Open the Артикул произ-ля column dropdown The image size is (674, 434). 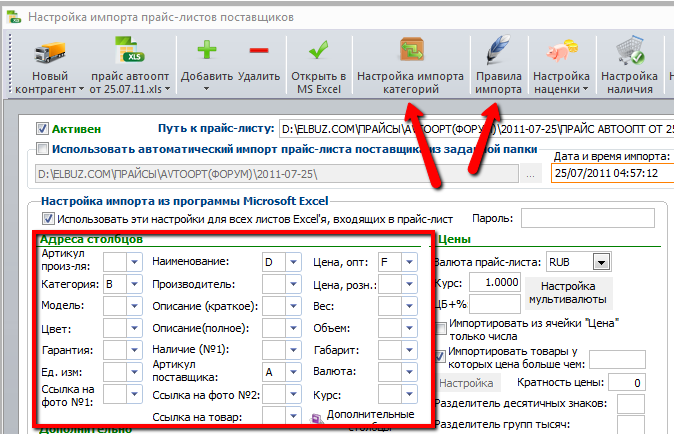click(134, 262)
